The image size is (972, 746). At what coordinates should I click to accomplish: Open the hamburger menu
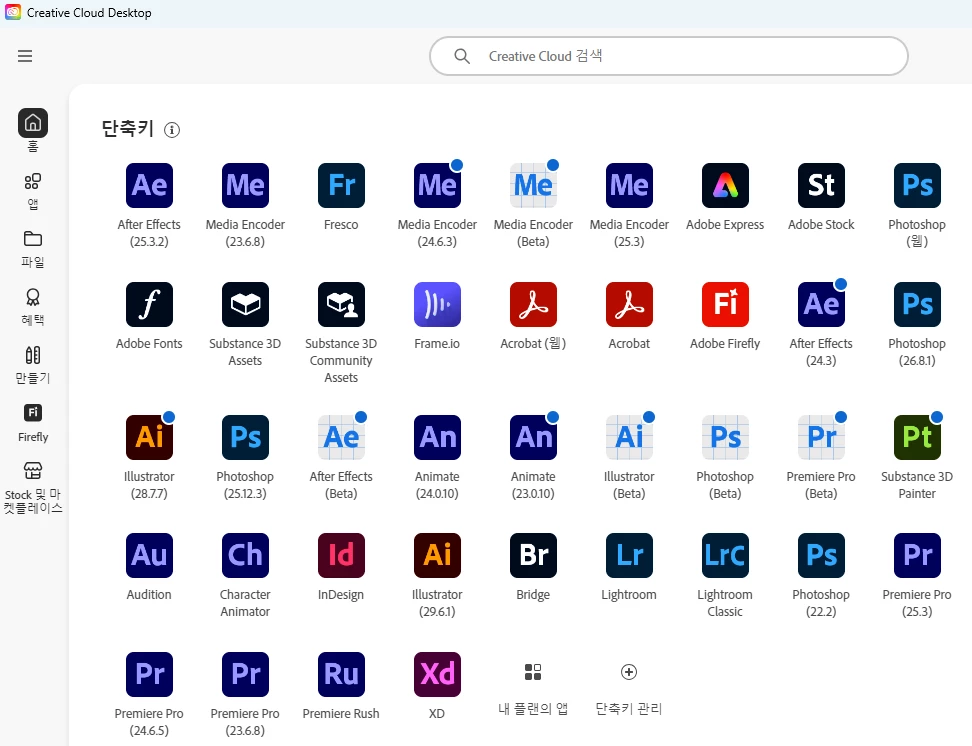[25, 56]
